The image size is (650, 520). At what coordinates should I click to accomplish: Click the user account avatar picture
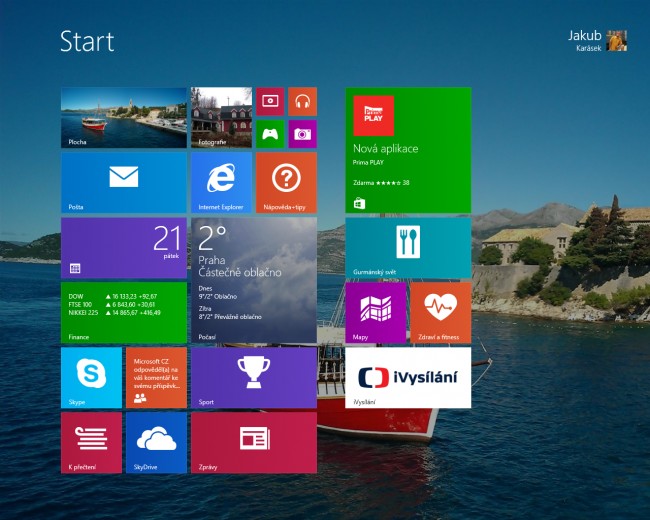coord(617,41)
